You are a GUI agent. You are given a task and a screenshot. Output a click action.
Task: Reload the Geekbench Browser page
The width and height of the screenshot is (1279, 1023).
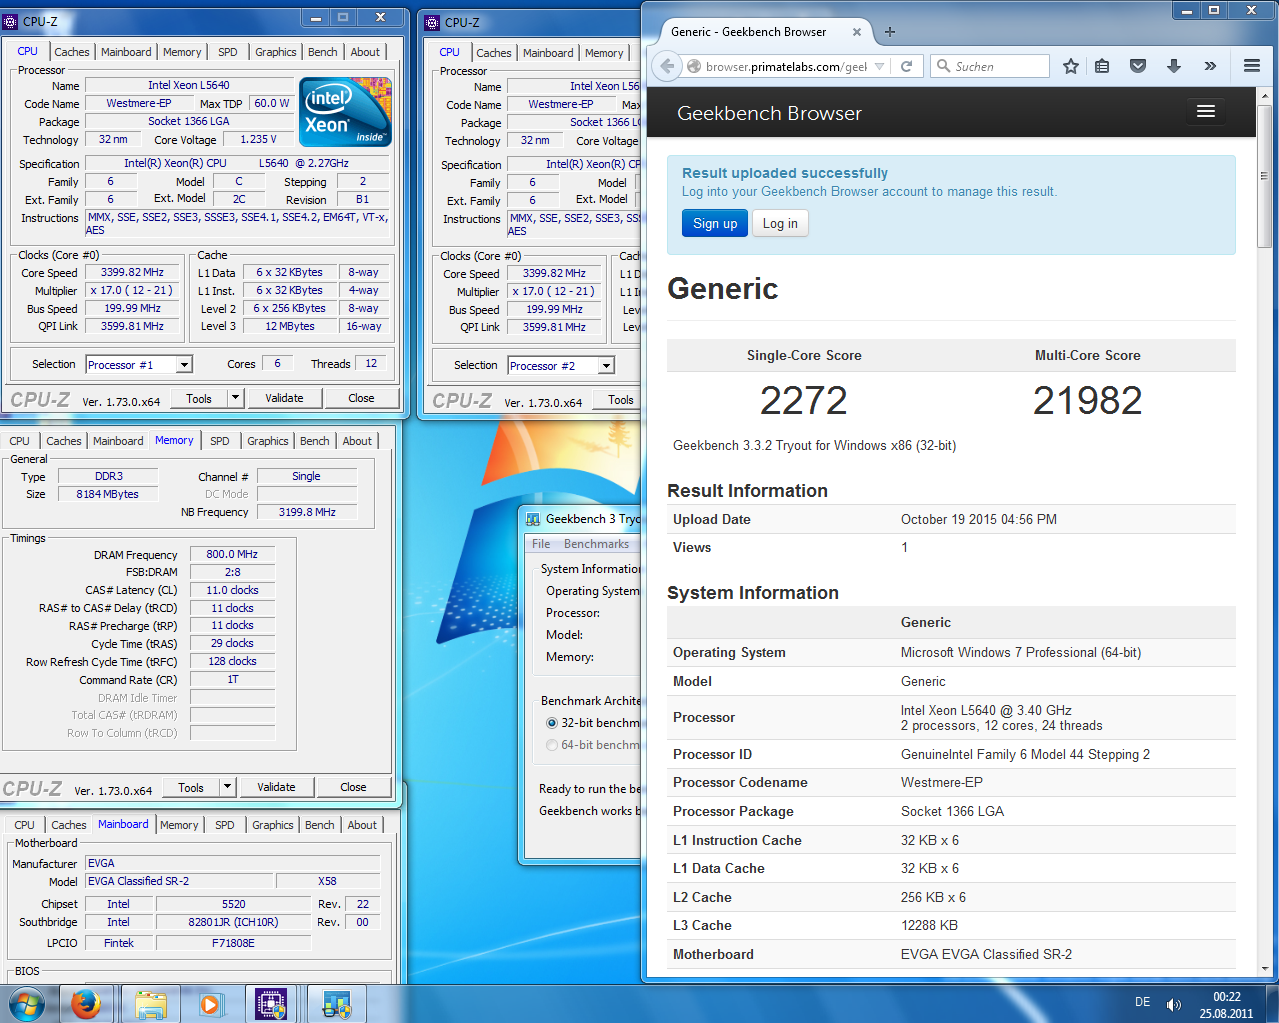(906, 66)
